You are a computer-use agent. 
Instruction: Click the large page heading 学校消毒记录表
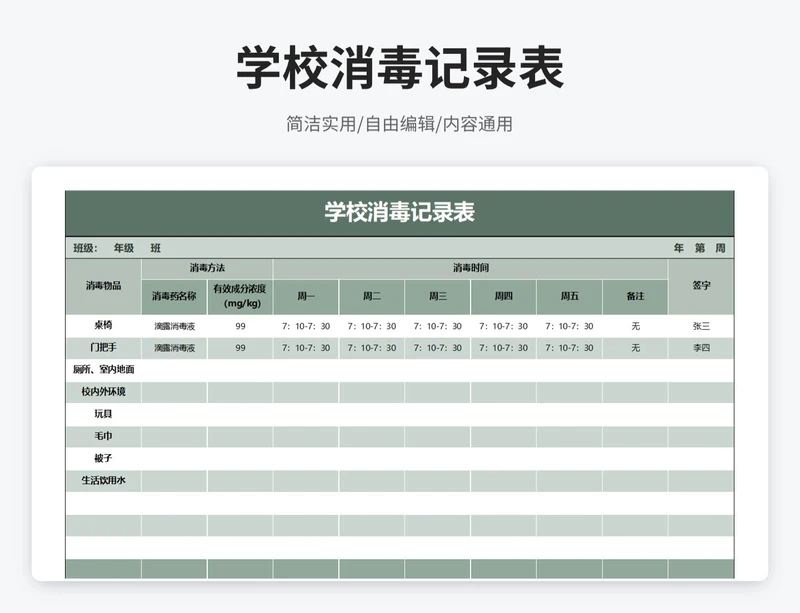(400, 68)
